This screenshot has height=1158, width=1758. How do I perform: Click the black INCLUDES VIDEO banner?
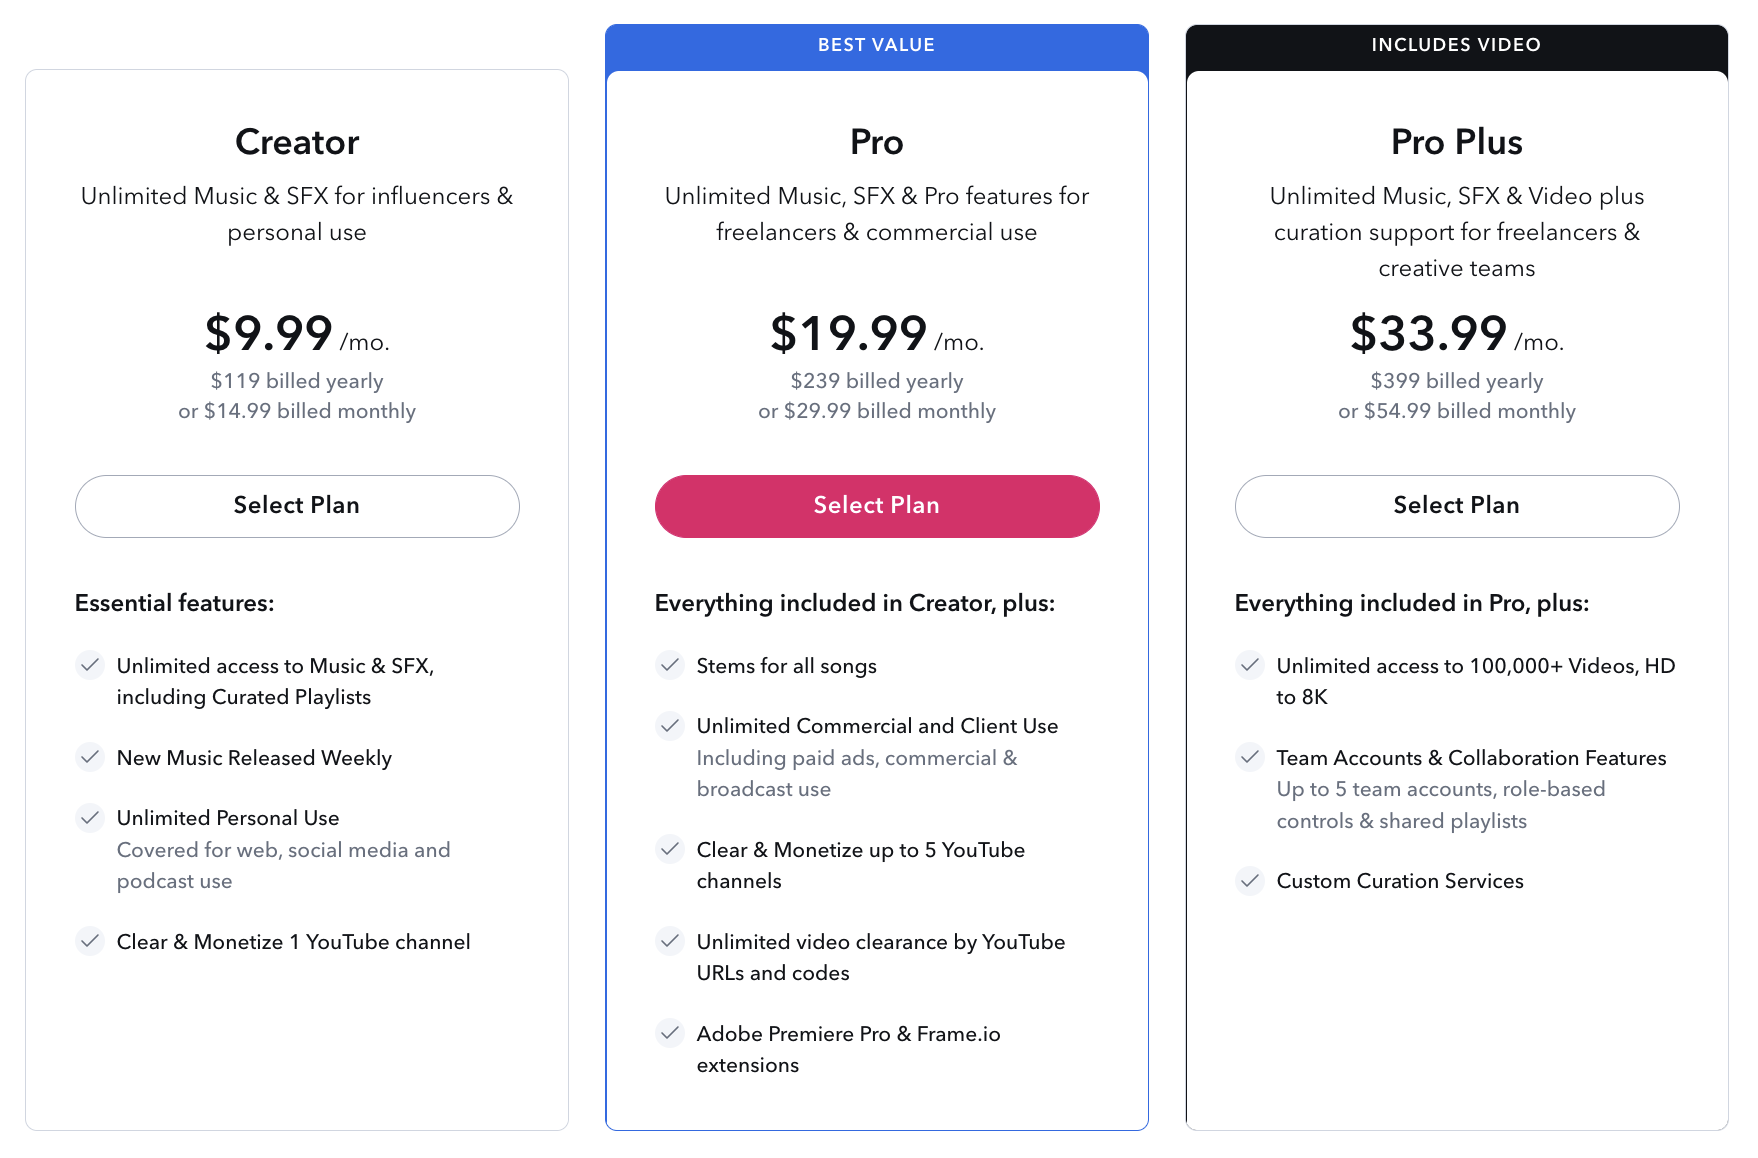click(x=1456, y=45)
